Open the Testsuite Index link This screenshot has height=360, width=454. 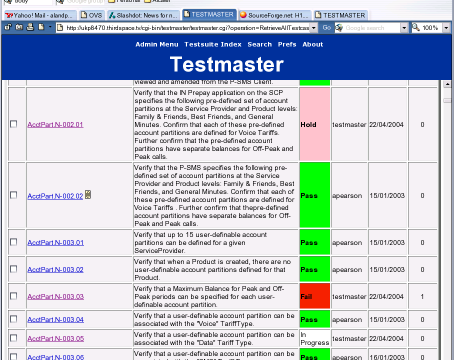tap(213, 44)
